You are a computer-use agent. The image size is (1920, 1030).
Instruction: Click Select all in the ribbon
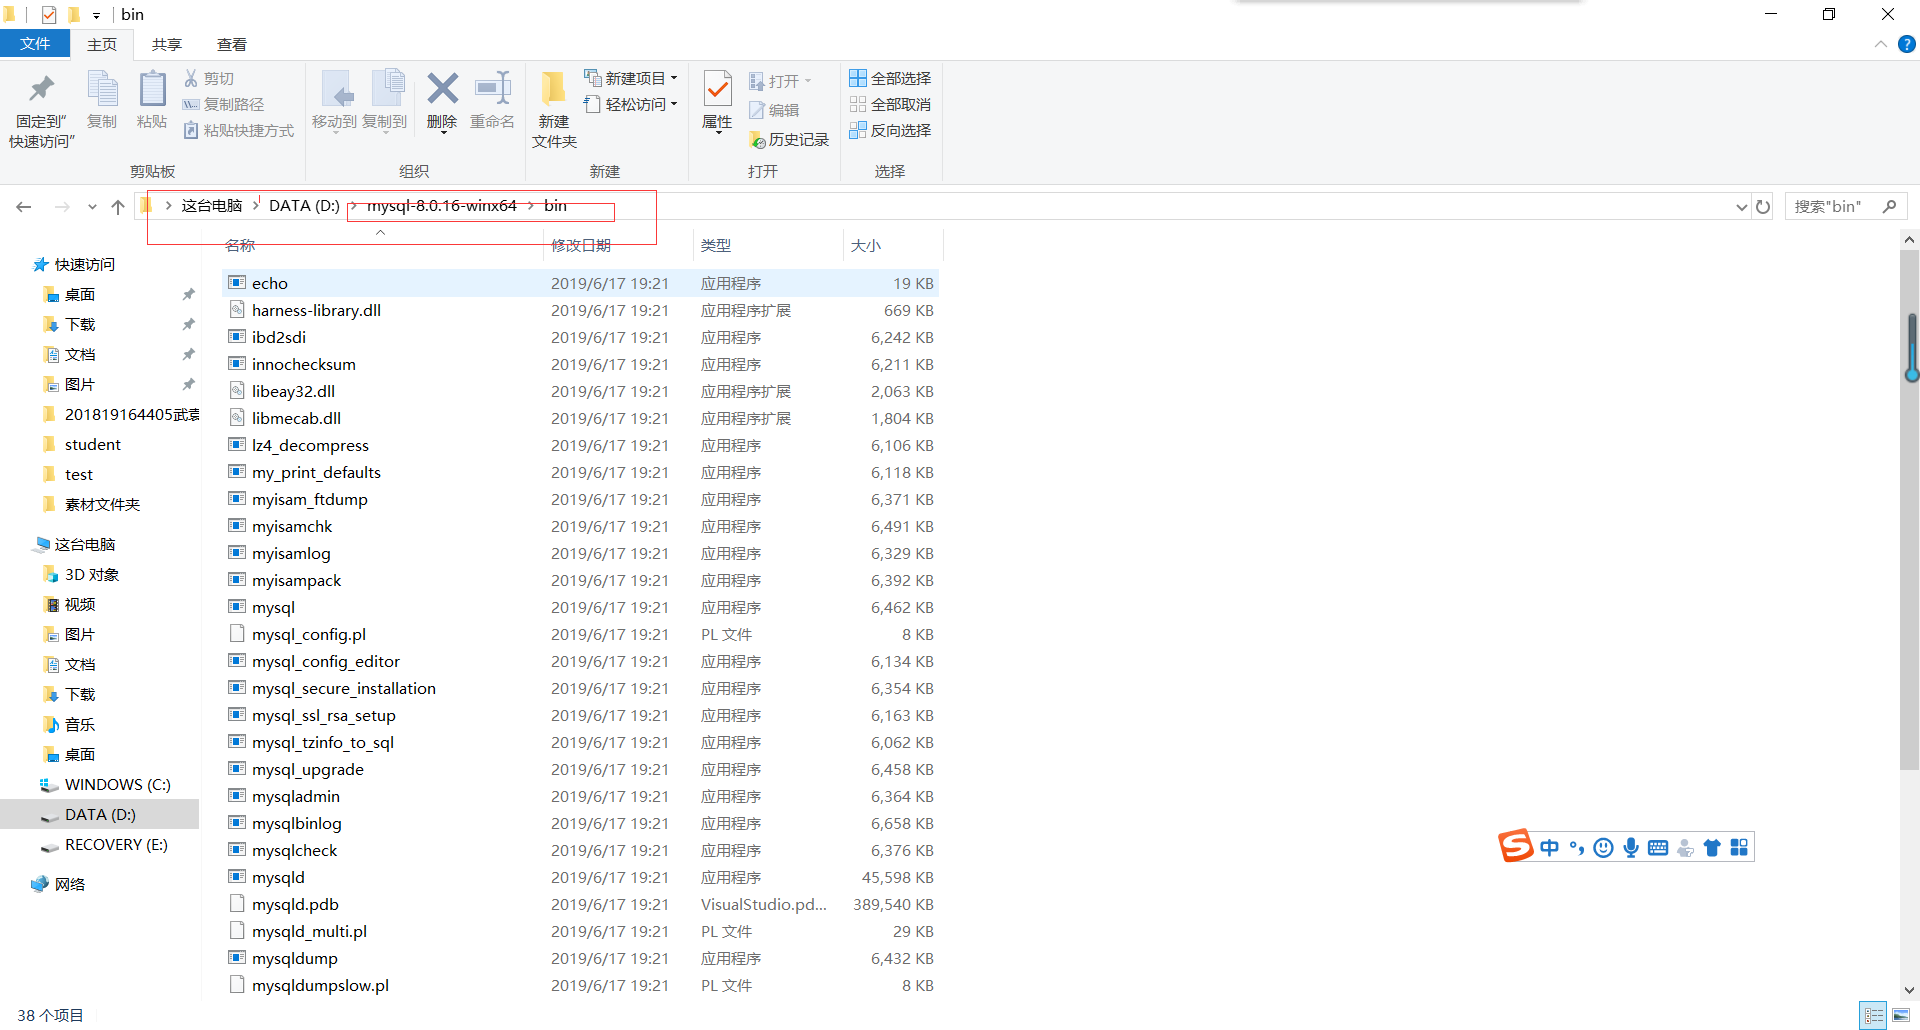pos(890,78)
